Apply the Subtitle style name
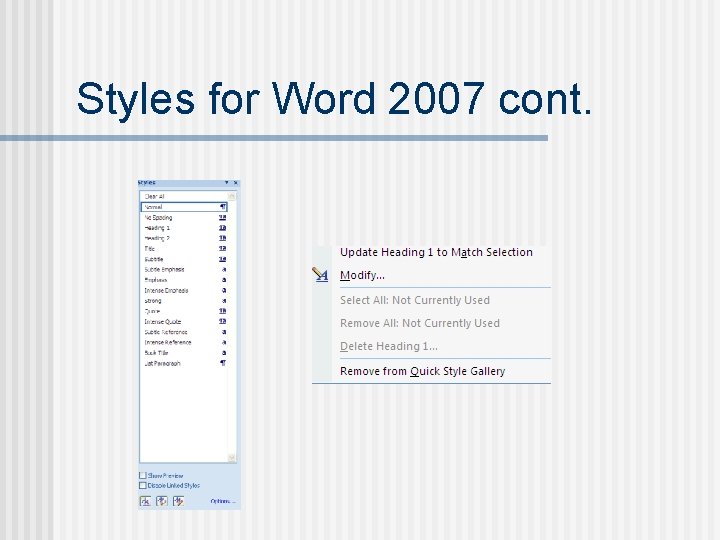Screen dimensions: 720x540 [154, 259]
